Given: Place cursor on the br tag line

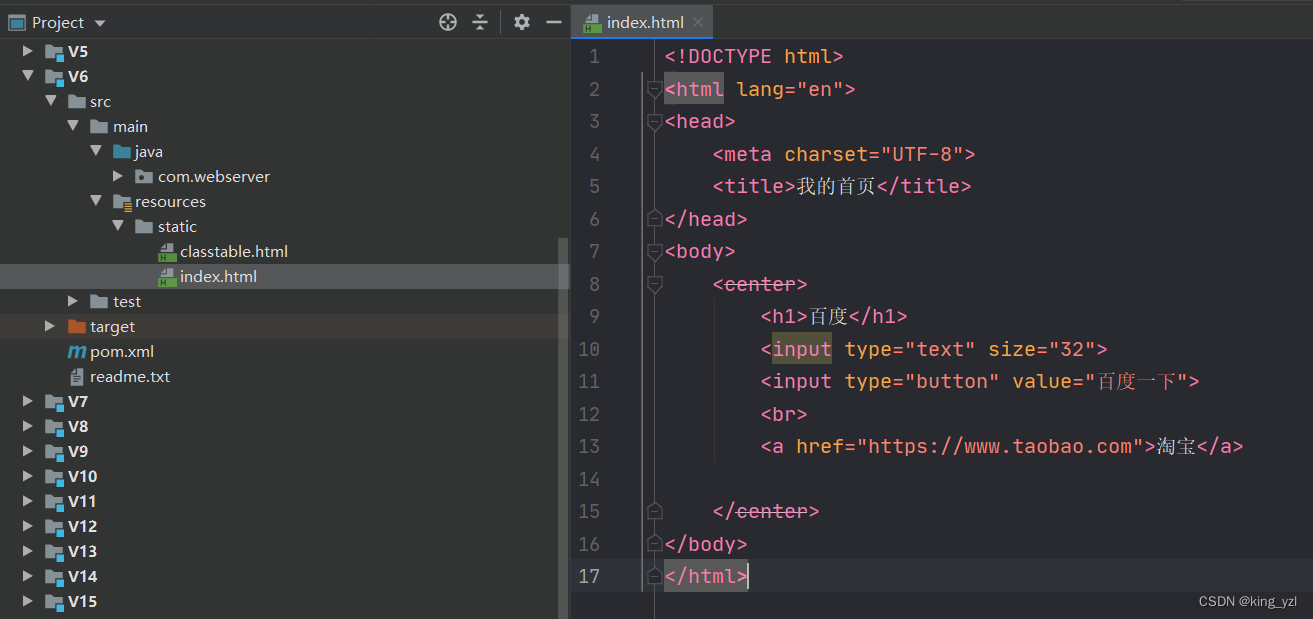Looking at the screenshot, I should click(x=784, y=414).
